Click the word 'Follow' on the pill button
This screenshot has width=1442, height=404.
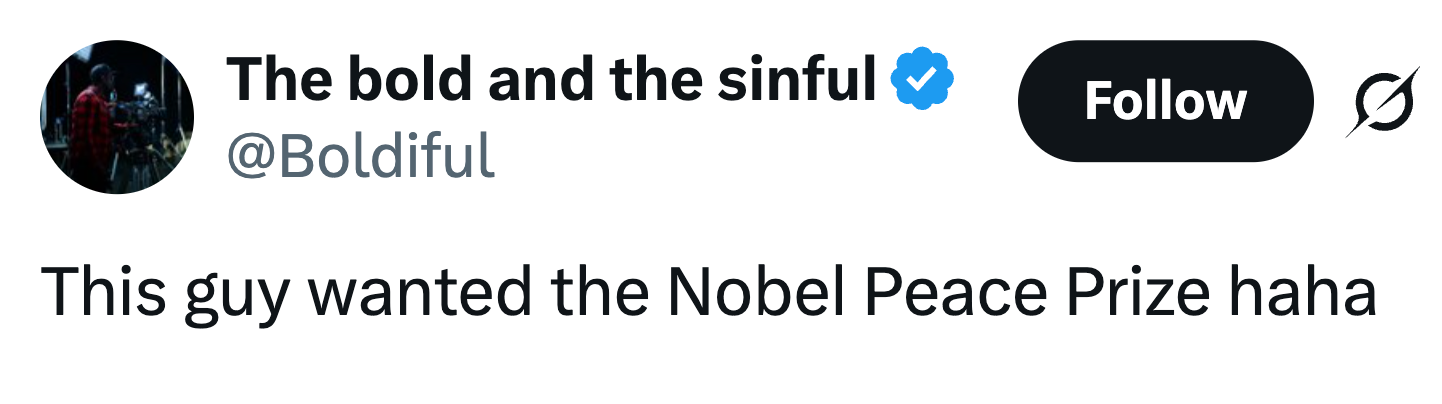tap(1165, 101)
